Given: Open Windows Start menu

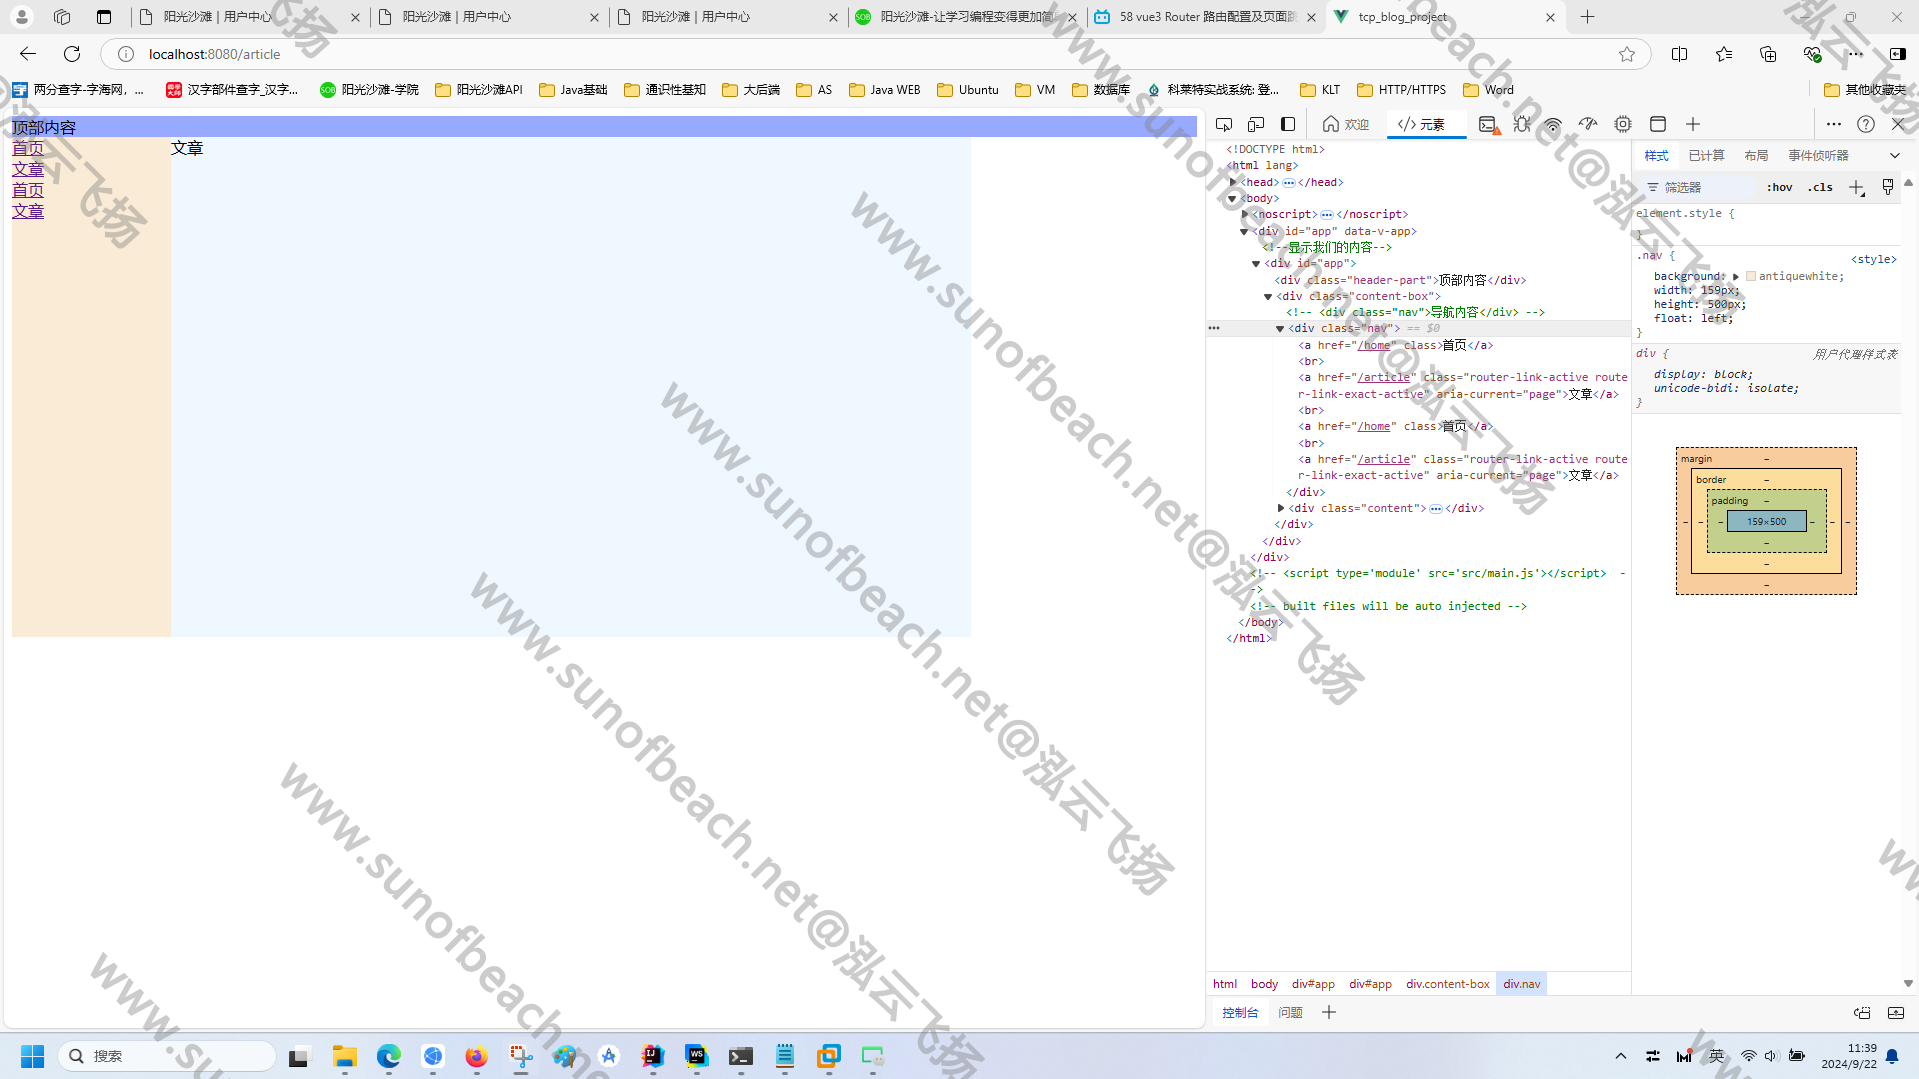Looking at the screenshot, I should (x=33, y=1056).
